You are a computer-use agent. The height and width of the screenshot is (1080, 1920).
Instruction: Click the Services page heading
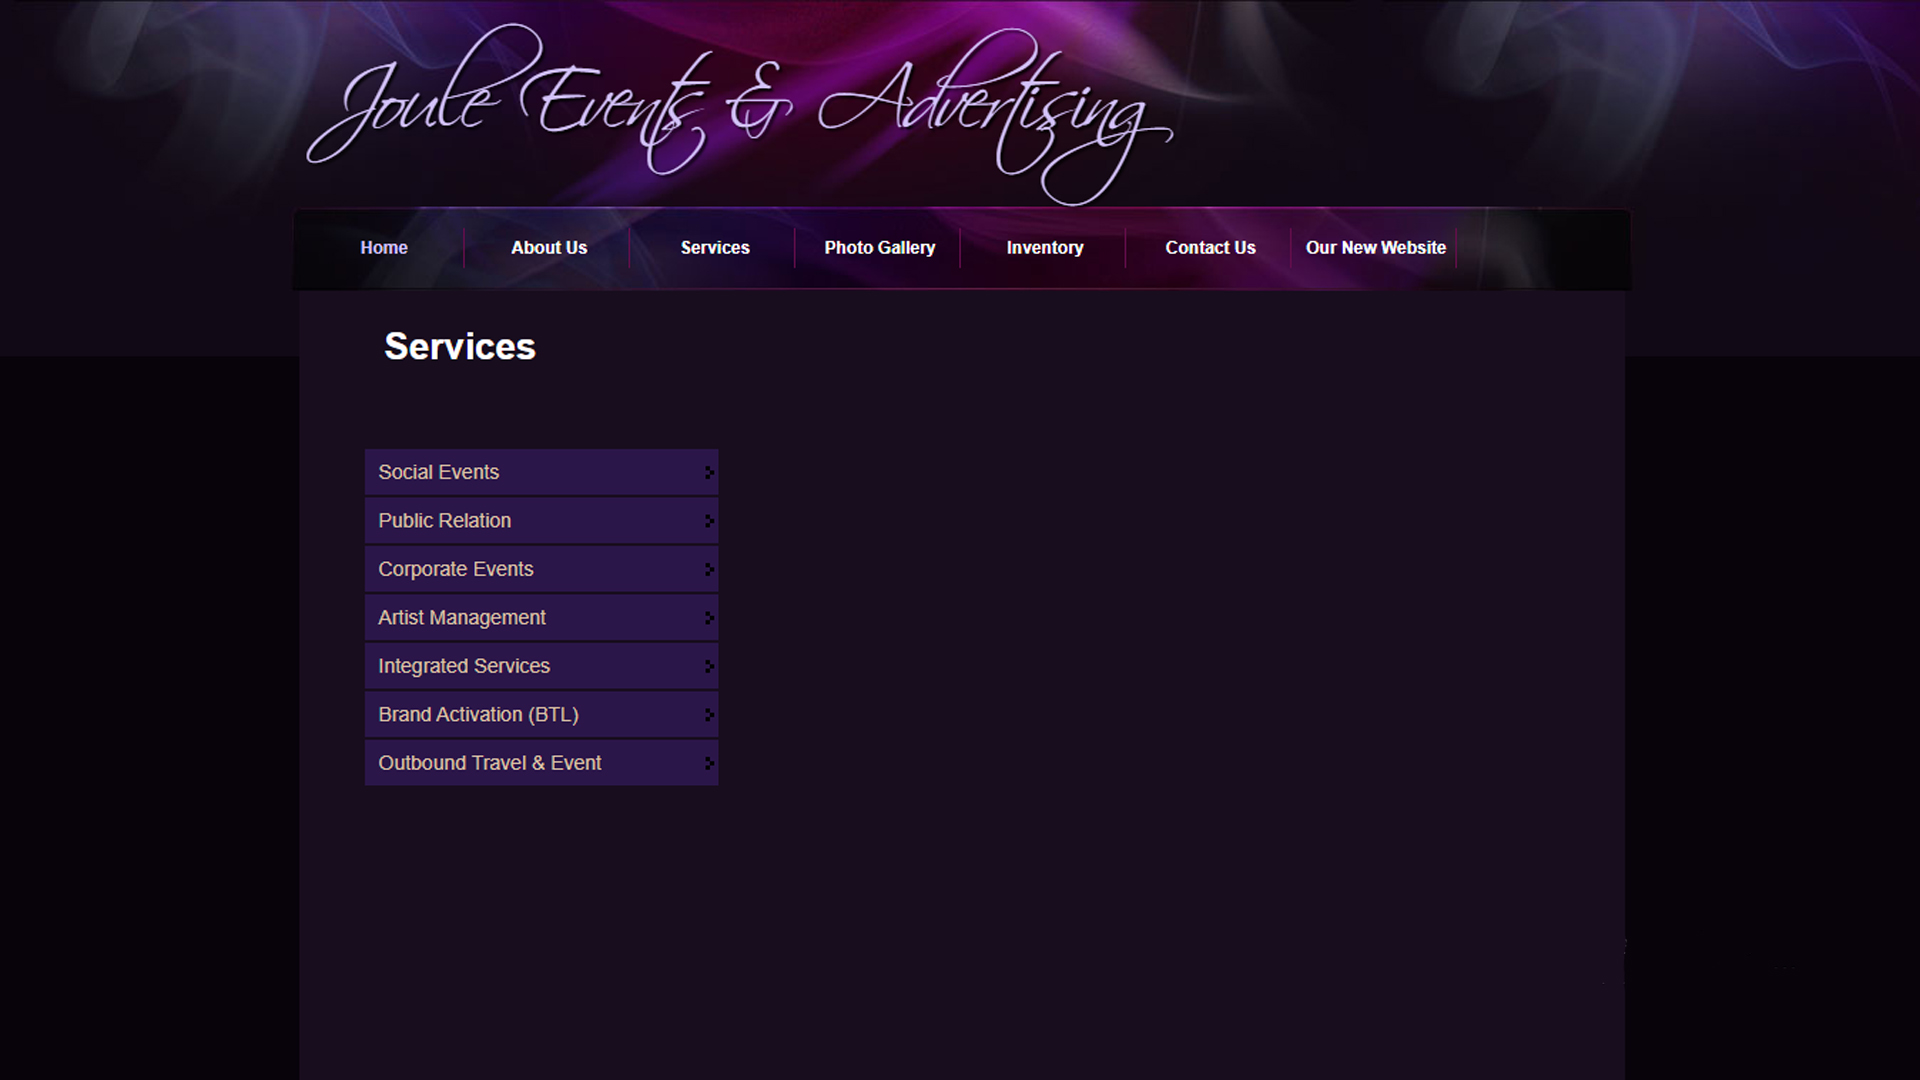pyautogui.click(x=460, y=347)
